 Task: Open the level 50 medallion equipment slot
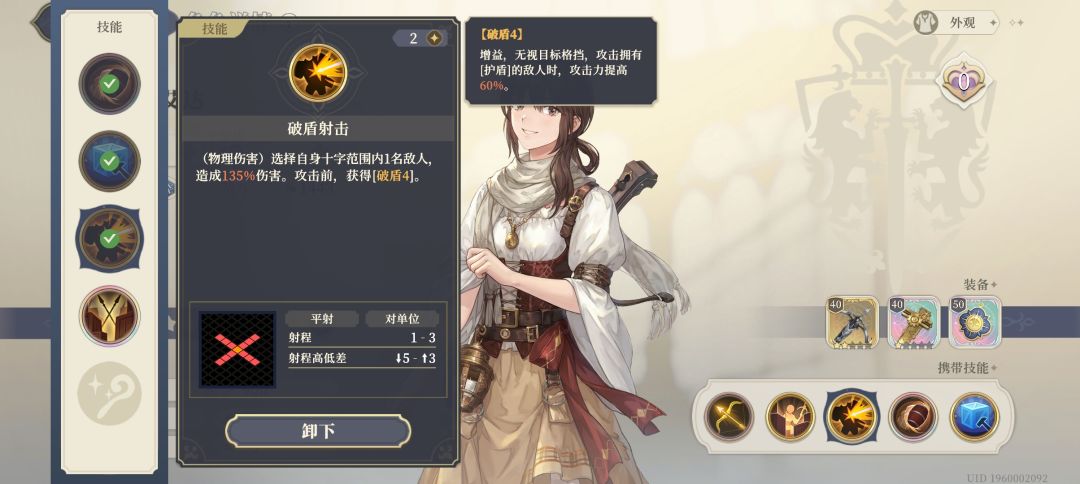point(975,322)
